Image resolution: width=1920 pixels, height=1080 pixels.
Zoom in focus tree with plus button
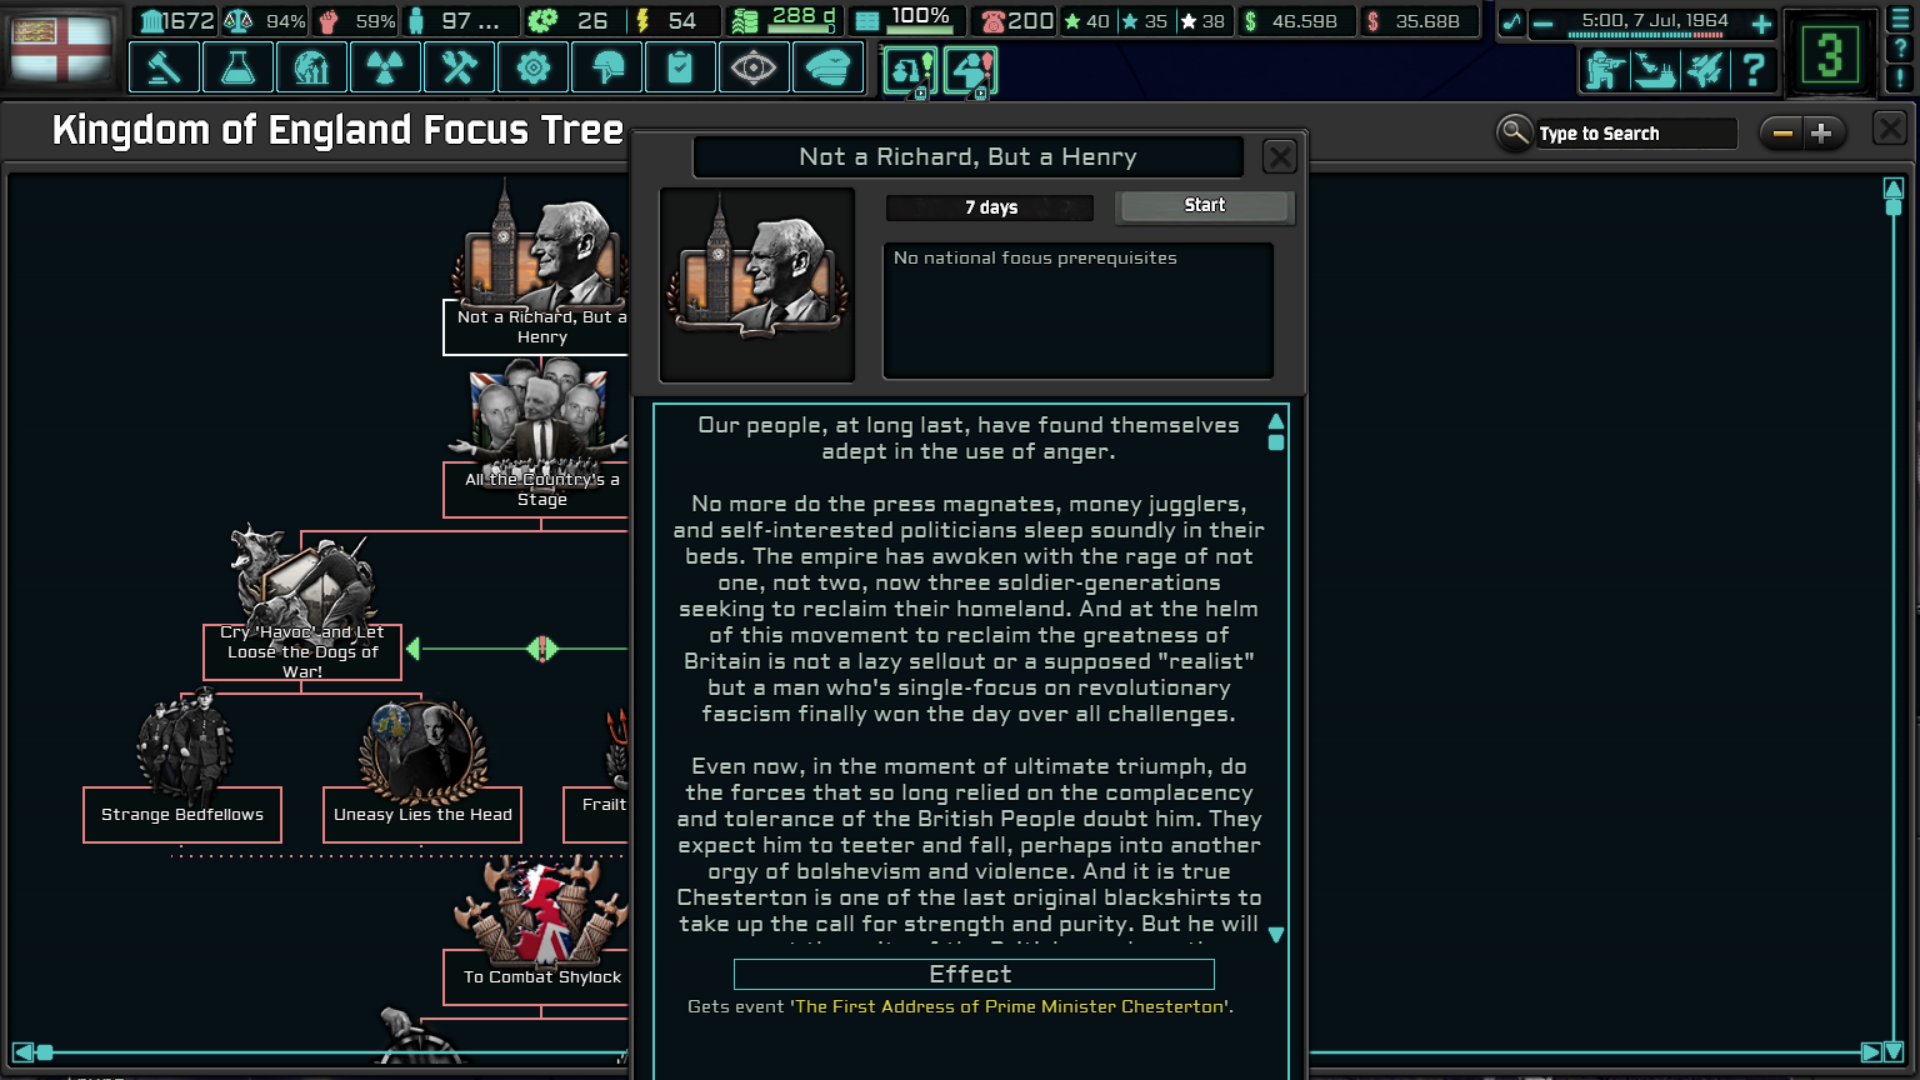[x=1821, y=133]
